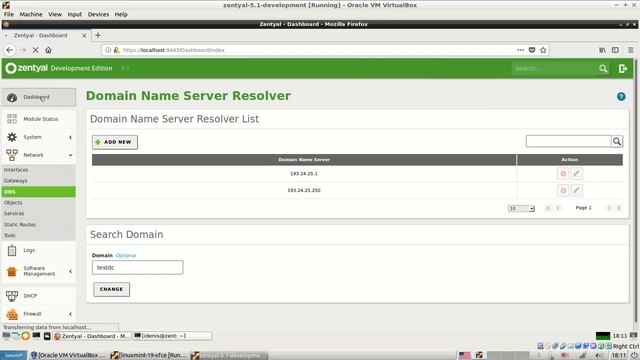Expand the Firewall submenu arrow
Screen dimensions: 640x360
tap(70, 314)
